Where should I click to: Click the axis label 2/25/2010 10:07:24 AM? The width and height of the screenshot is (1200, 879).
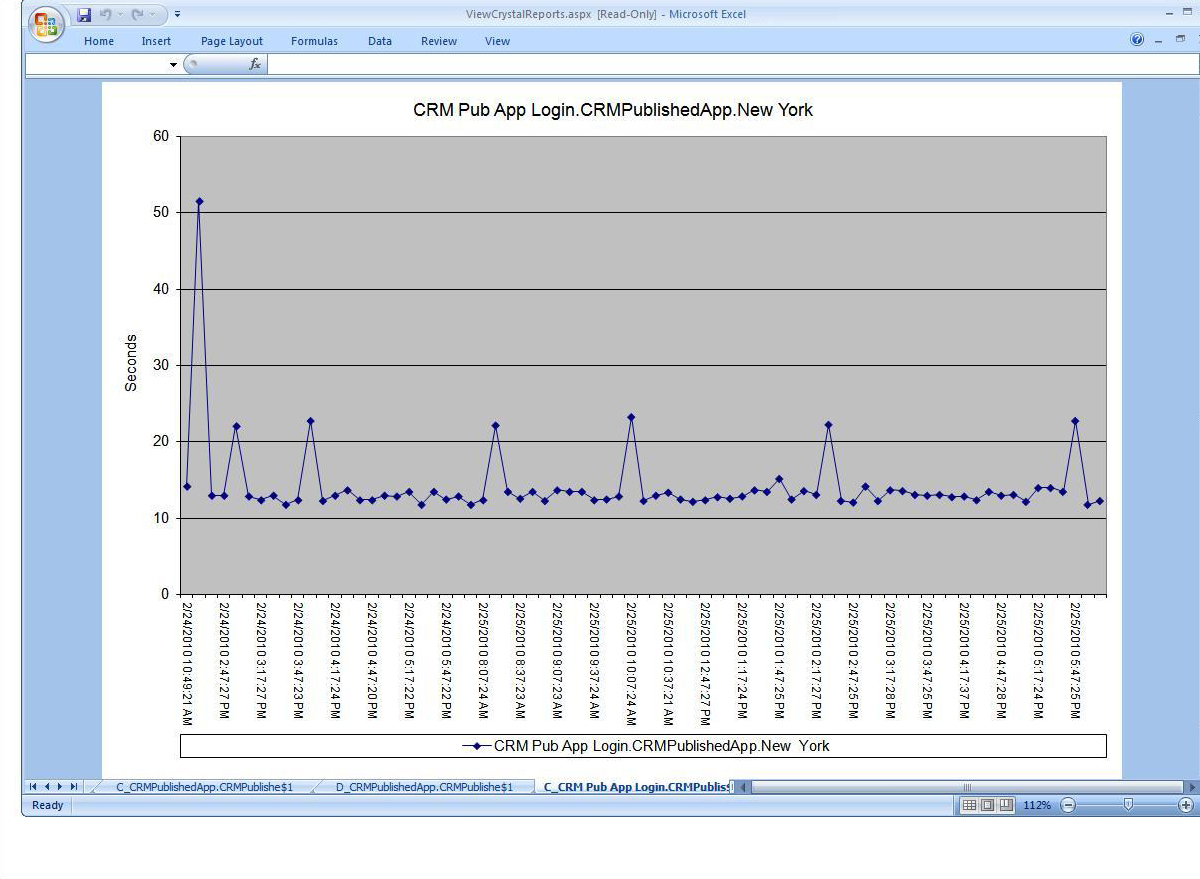click(x=631, y=662)
